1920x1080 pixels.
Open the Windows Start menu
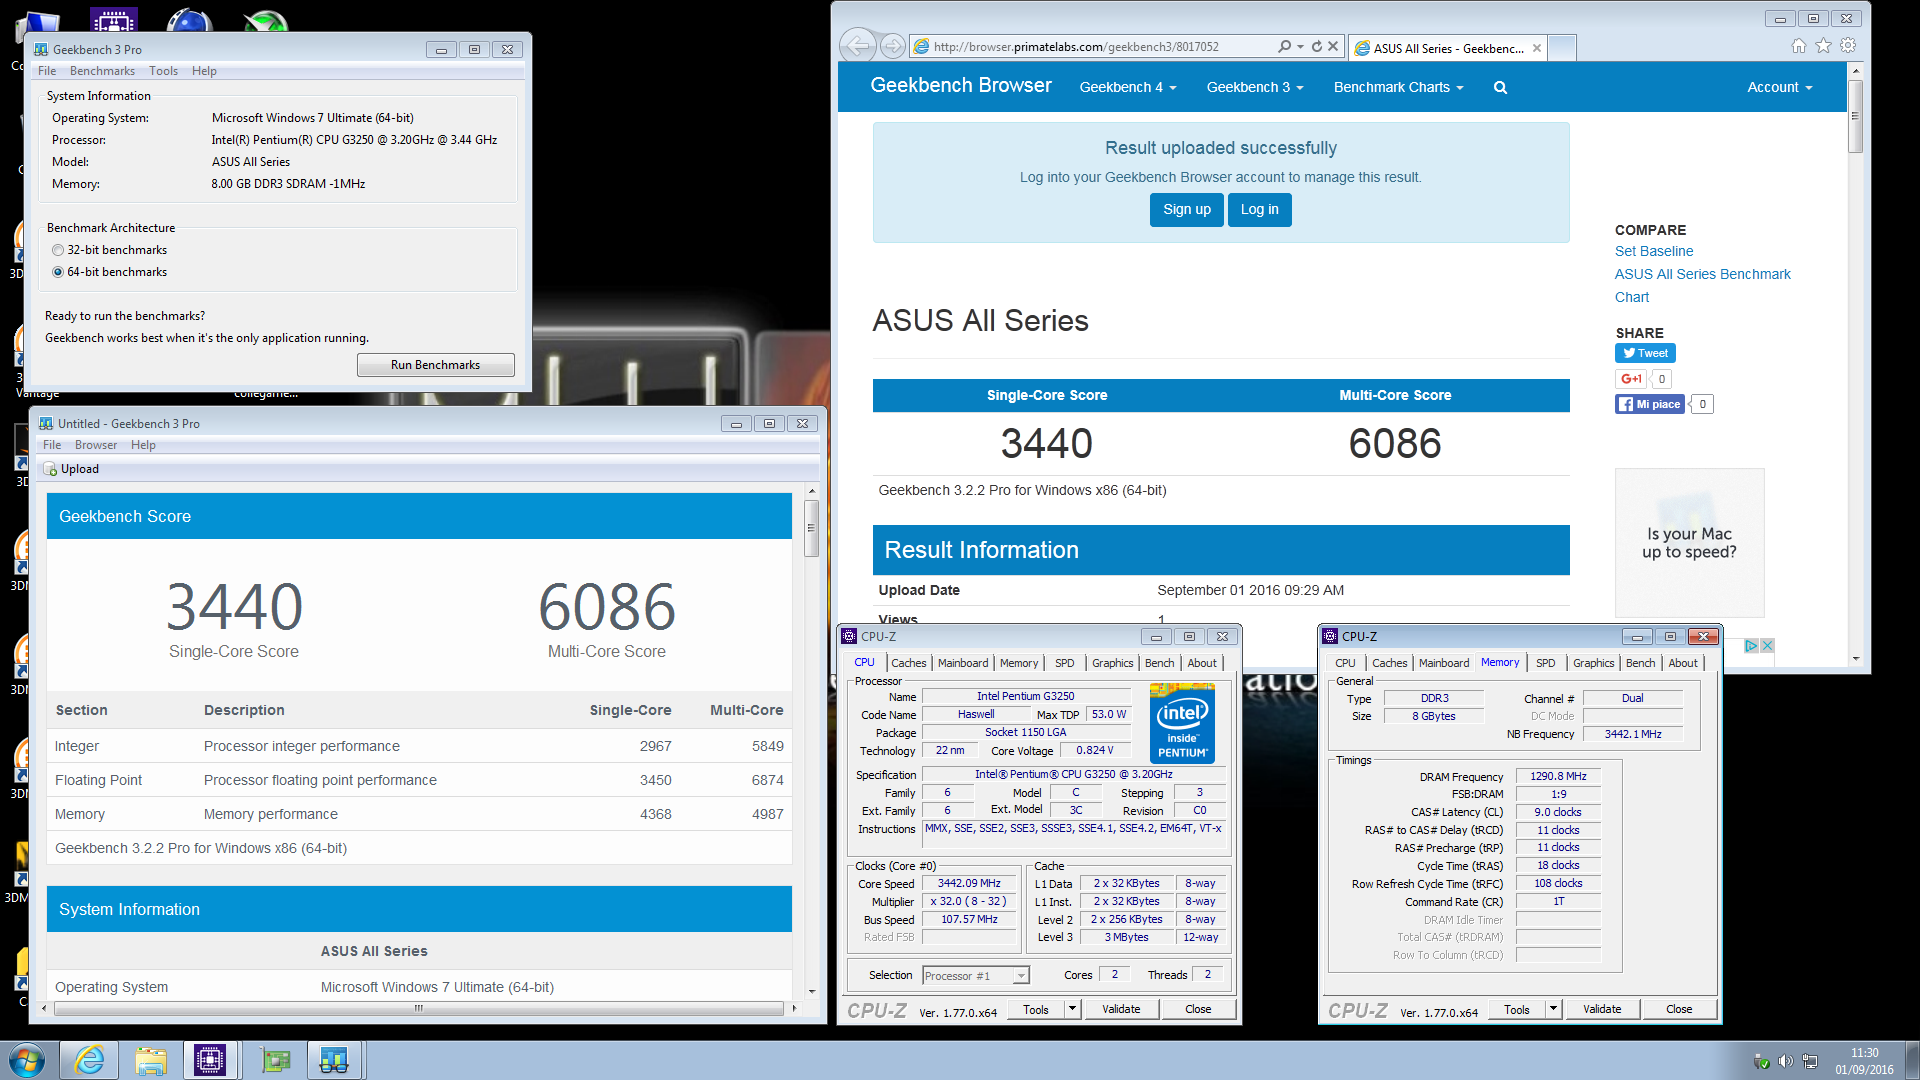[x=27, y=1060]
